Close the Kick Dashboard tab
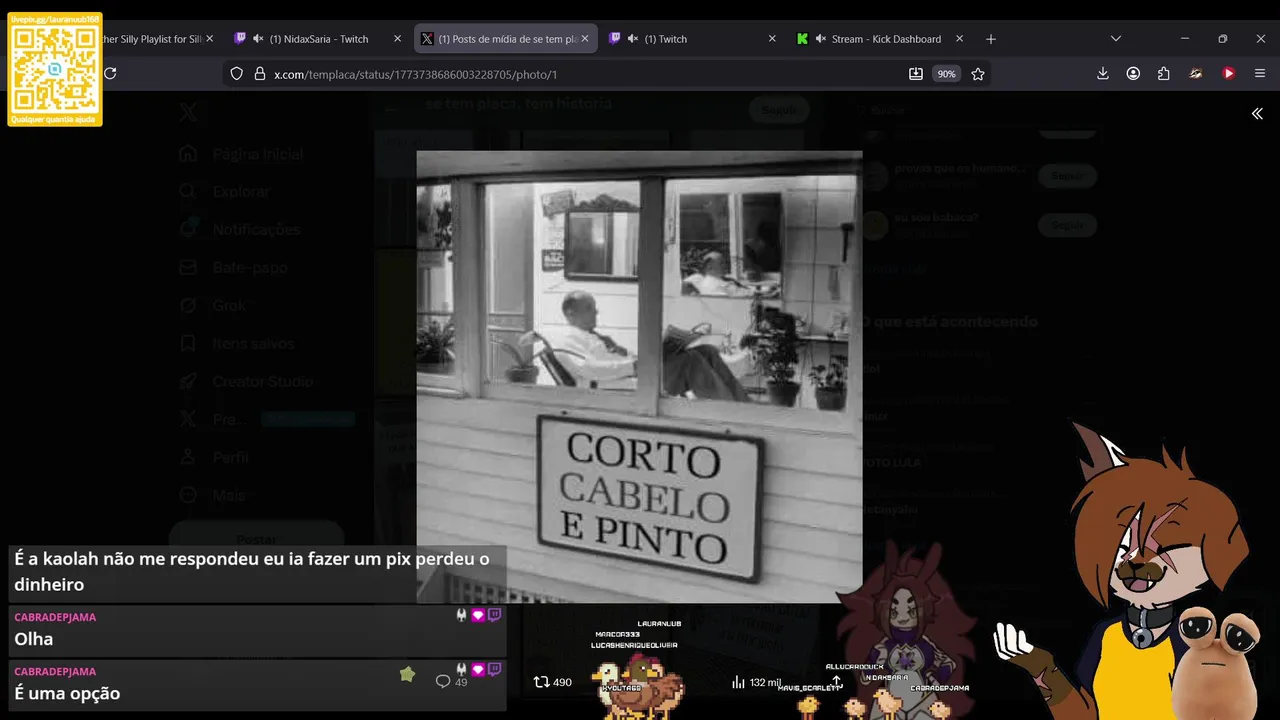Image resolution: width=1280 pixels, height=720 pixels. click(959, 39)
